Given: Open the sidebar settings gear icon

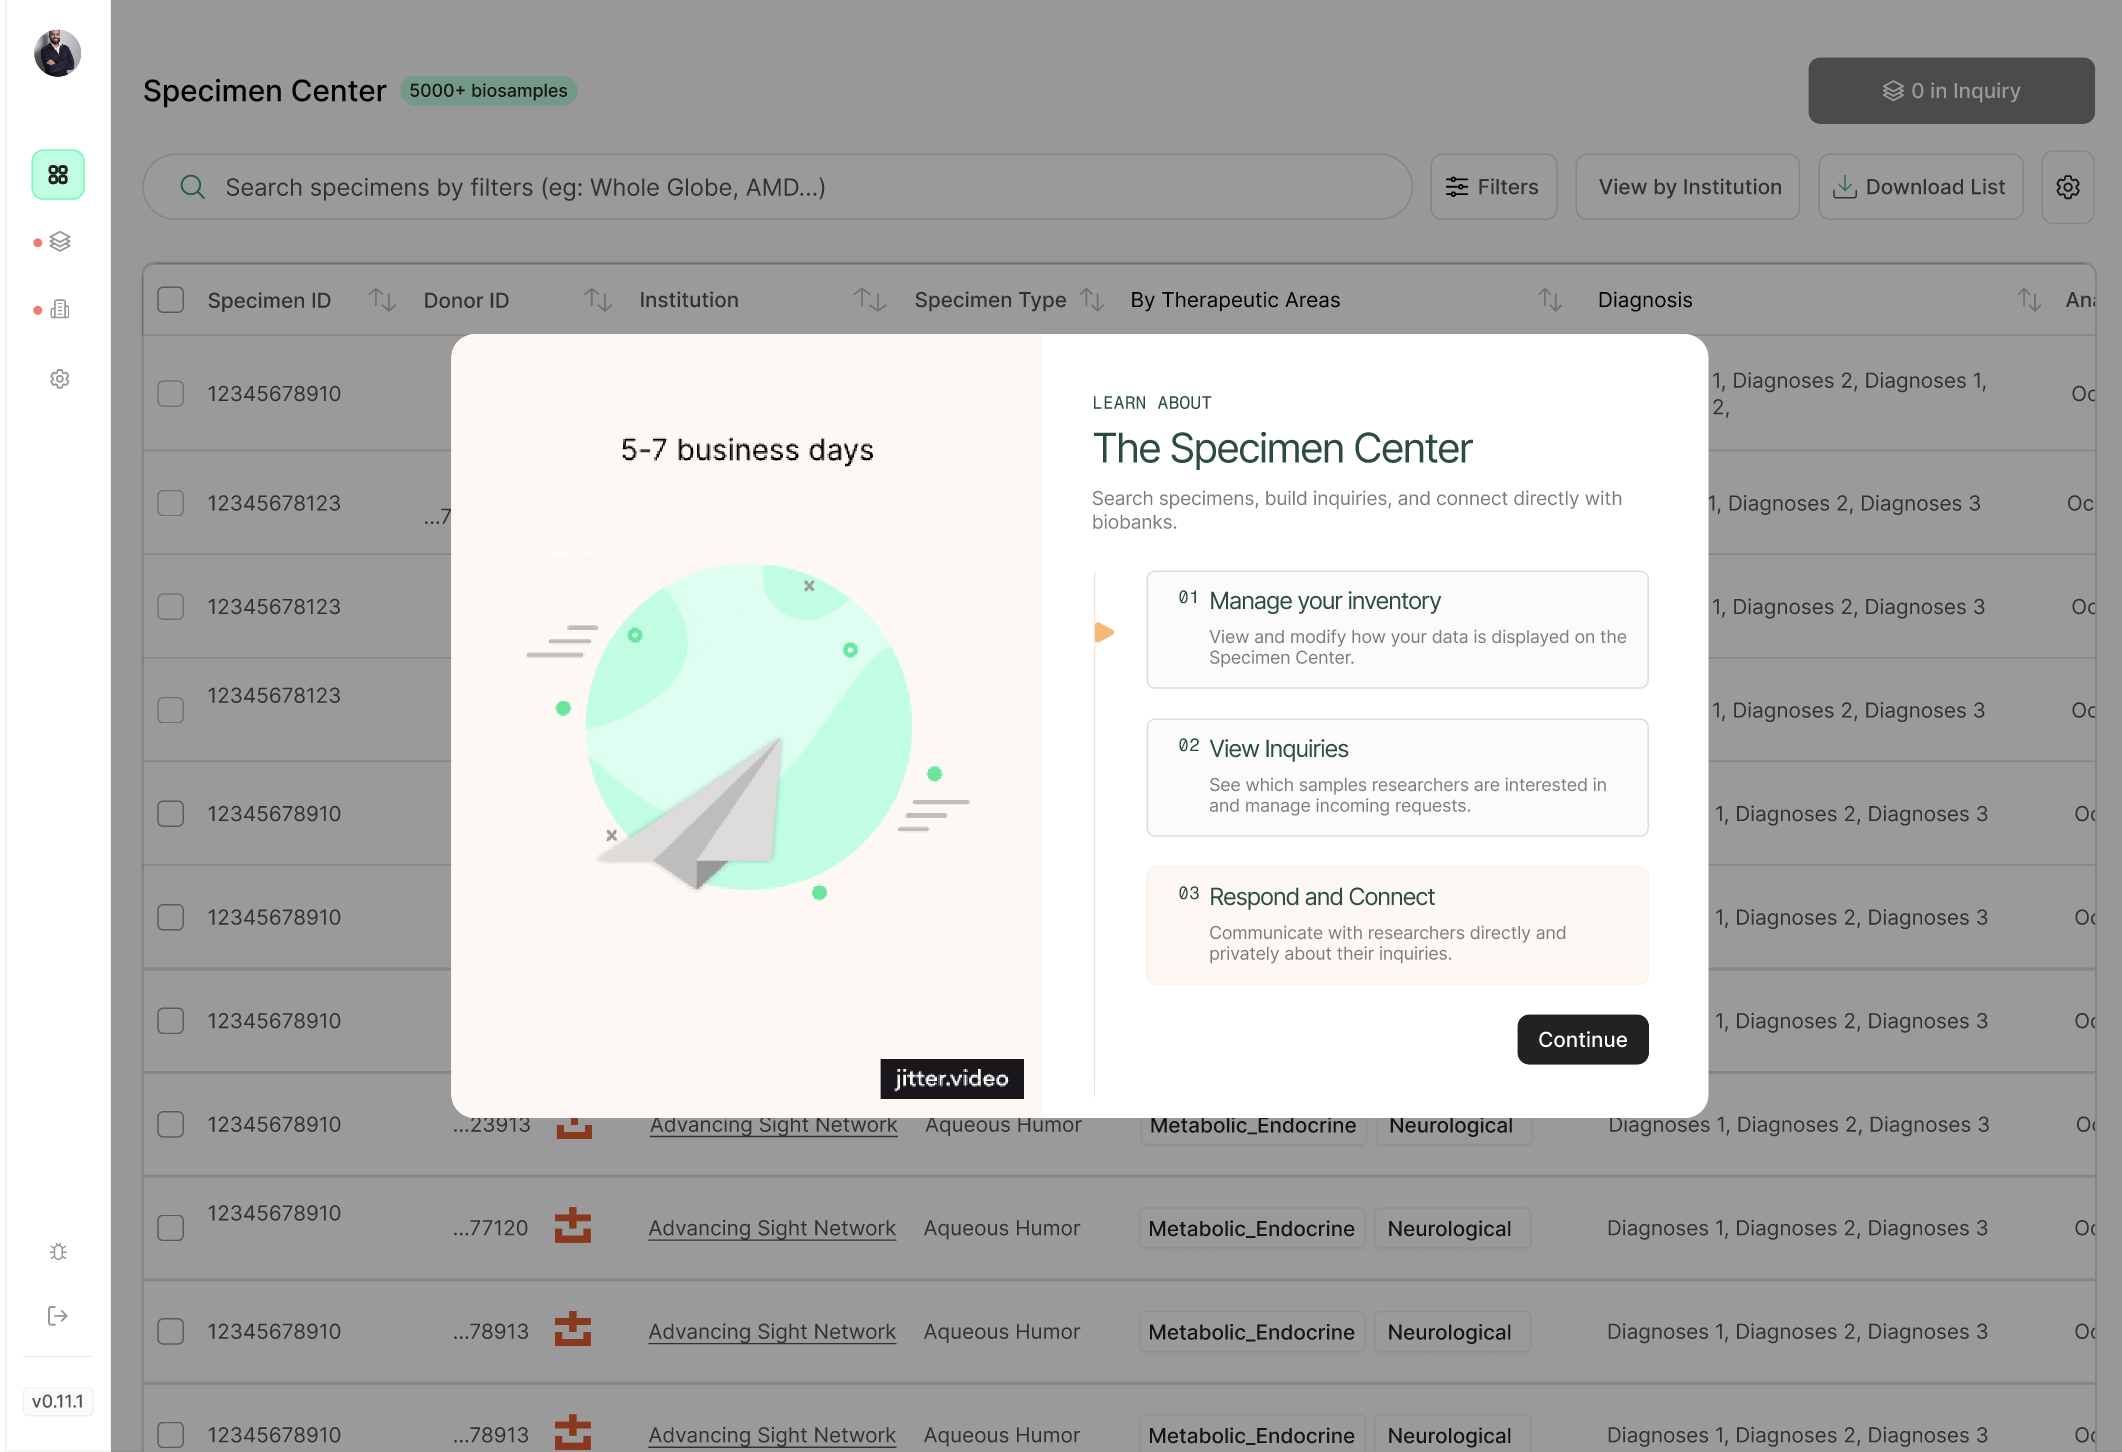Looking at the screenshot, I should tap(60, 379).
